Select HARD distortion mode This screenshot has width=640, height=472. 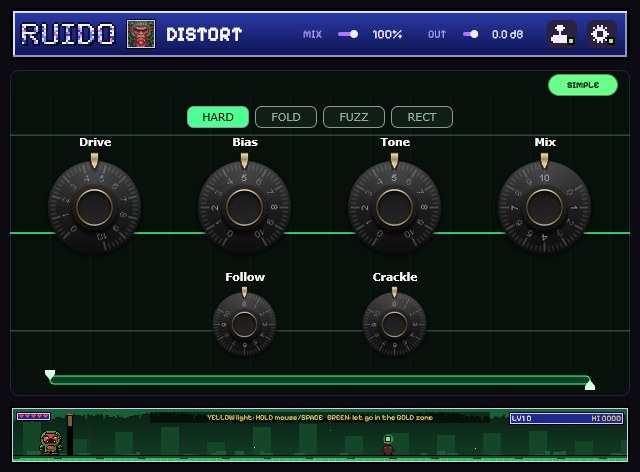(218, 117)
